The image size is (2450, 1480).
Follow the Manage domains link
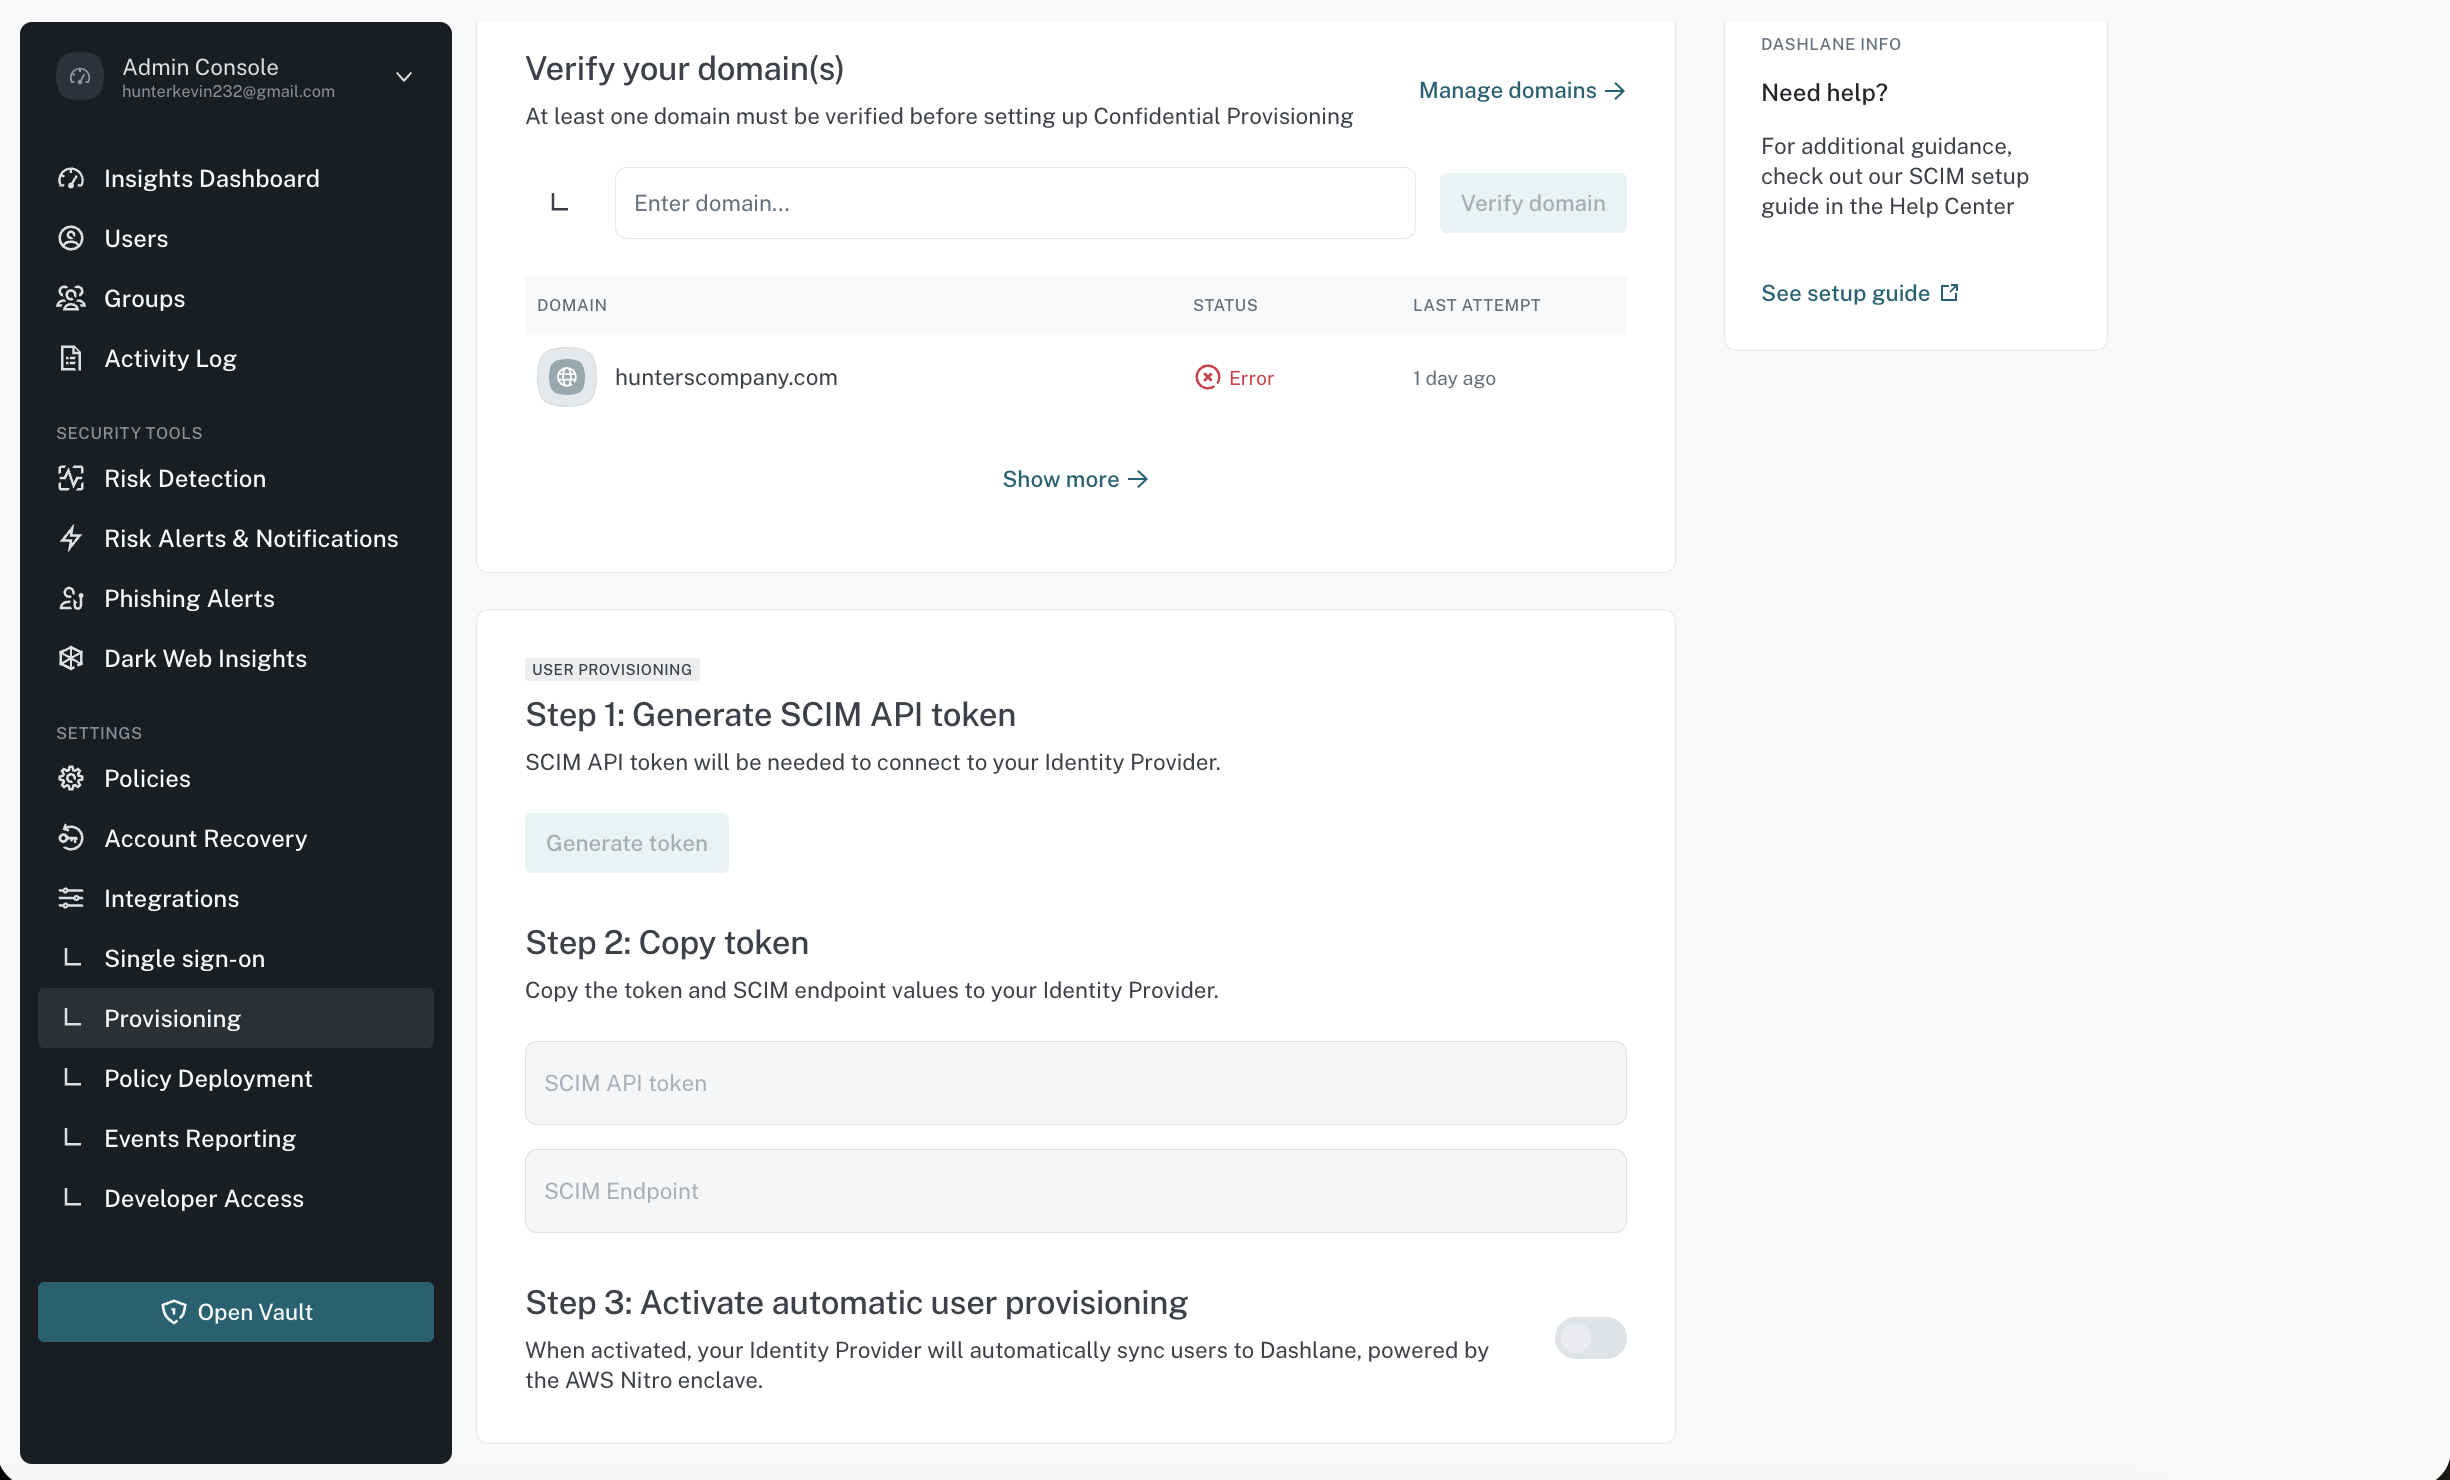click(1522, 90)
